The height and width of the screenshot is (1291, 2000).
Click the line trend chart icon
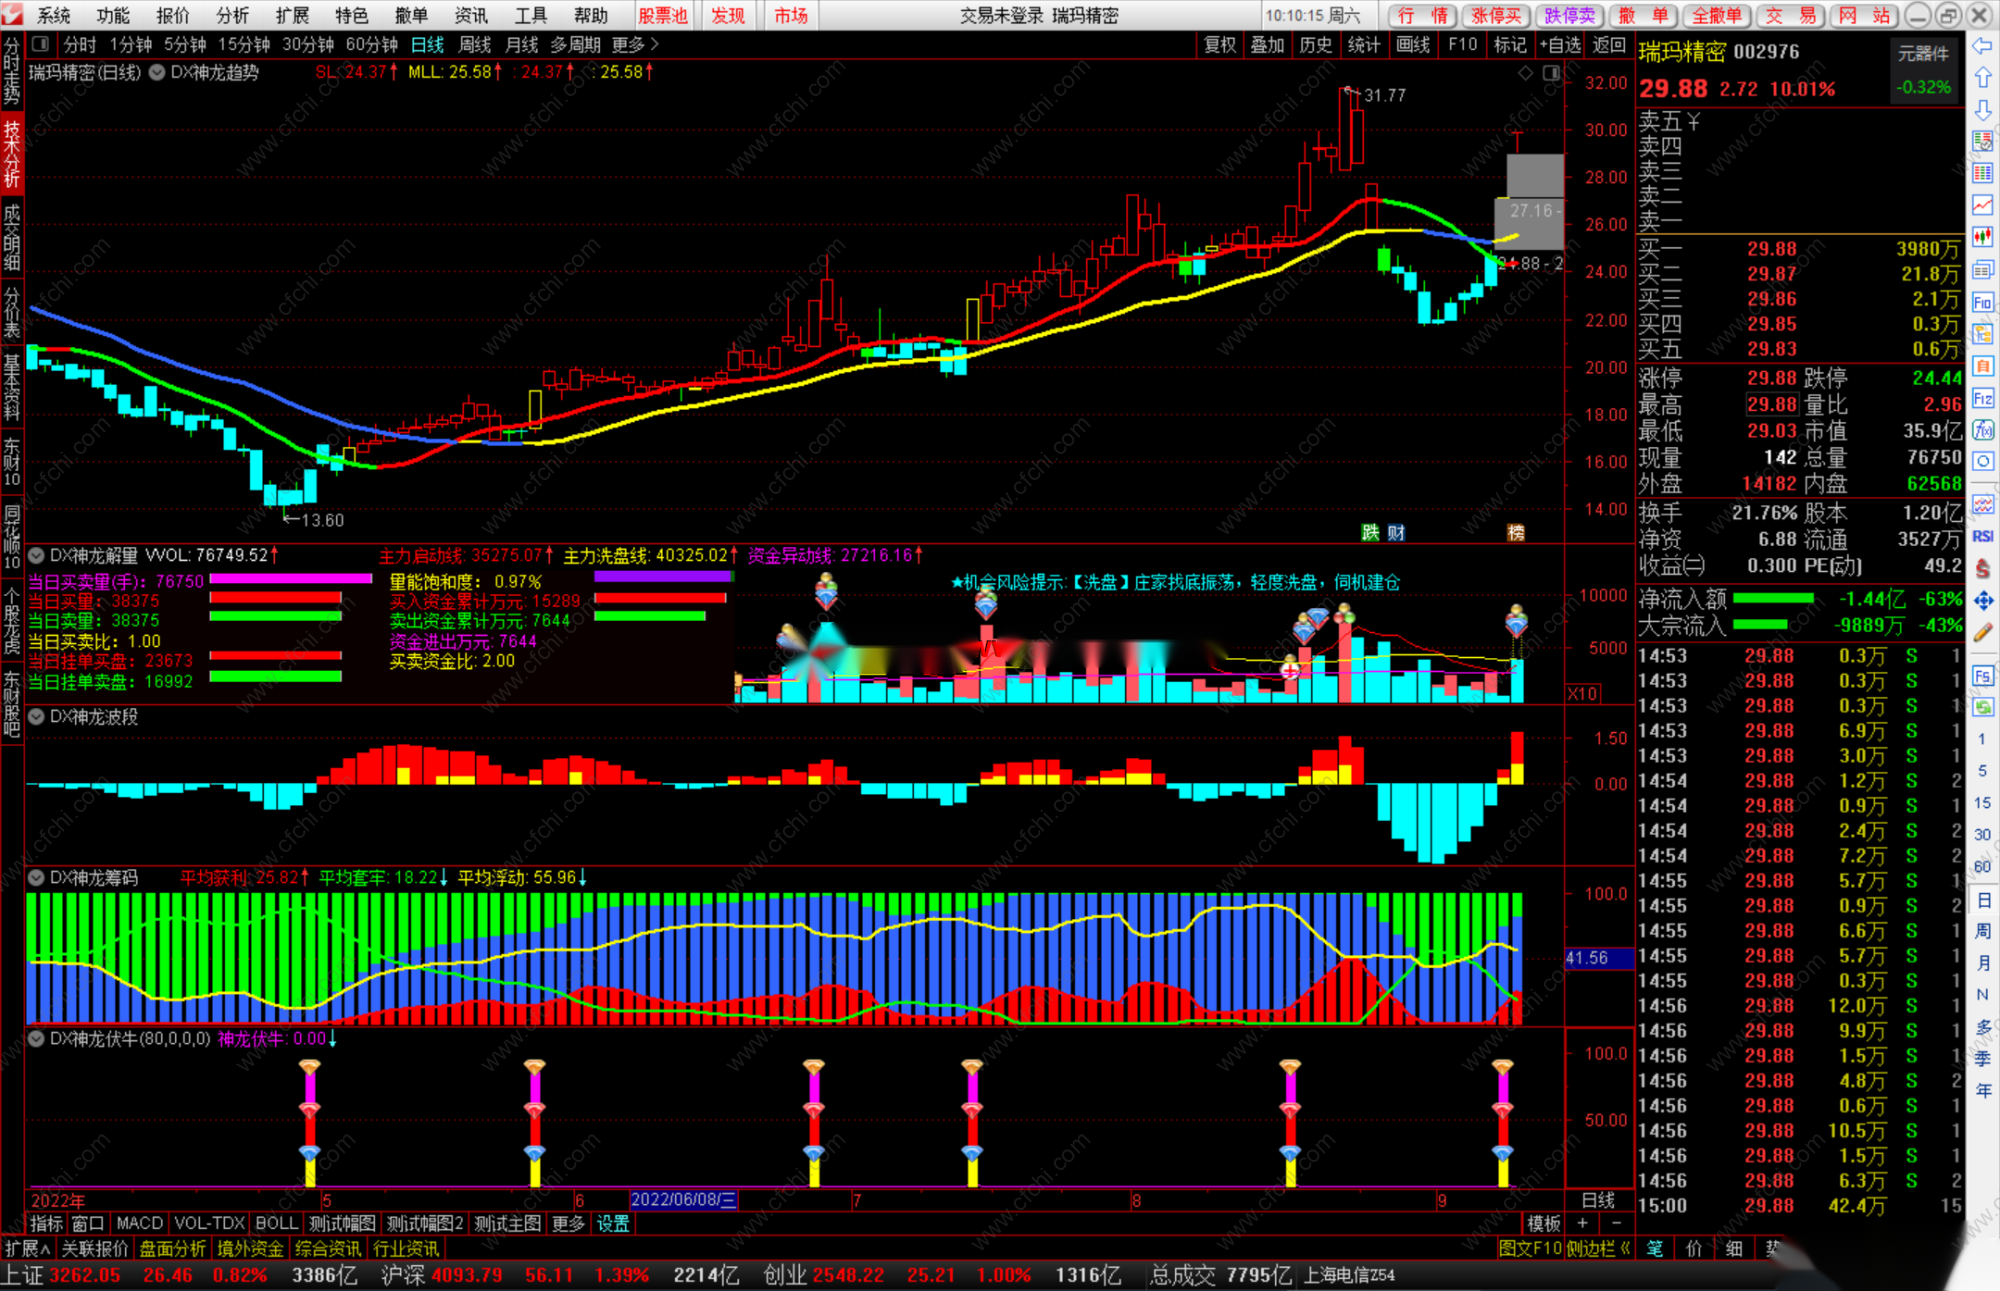1983,205
